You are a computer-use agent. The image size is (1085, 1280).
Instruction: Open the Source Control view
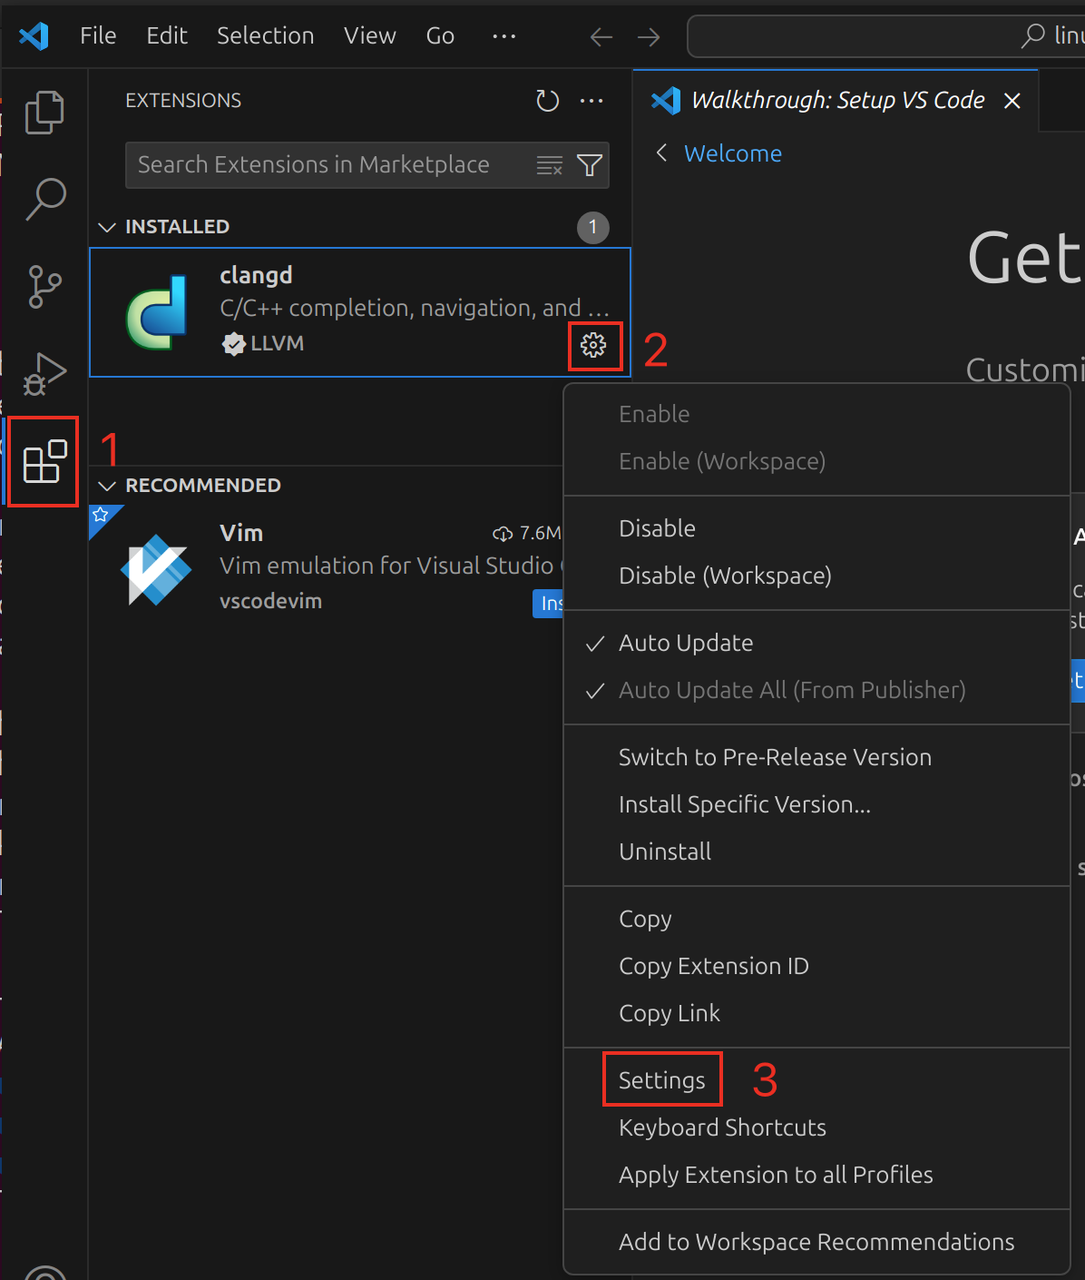[44, 286]
